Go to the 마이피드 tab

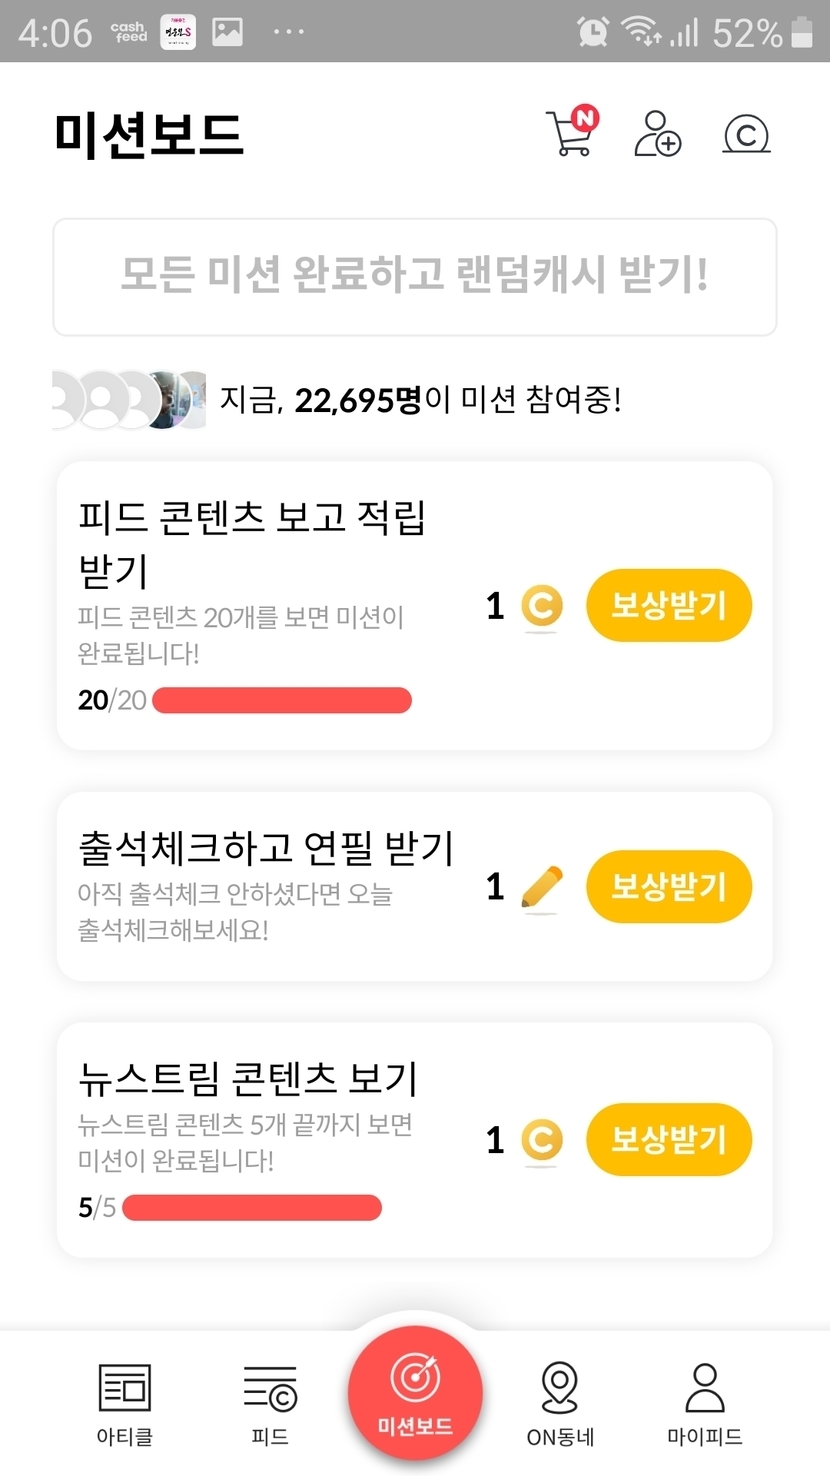click(705, 1404)
